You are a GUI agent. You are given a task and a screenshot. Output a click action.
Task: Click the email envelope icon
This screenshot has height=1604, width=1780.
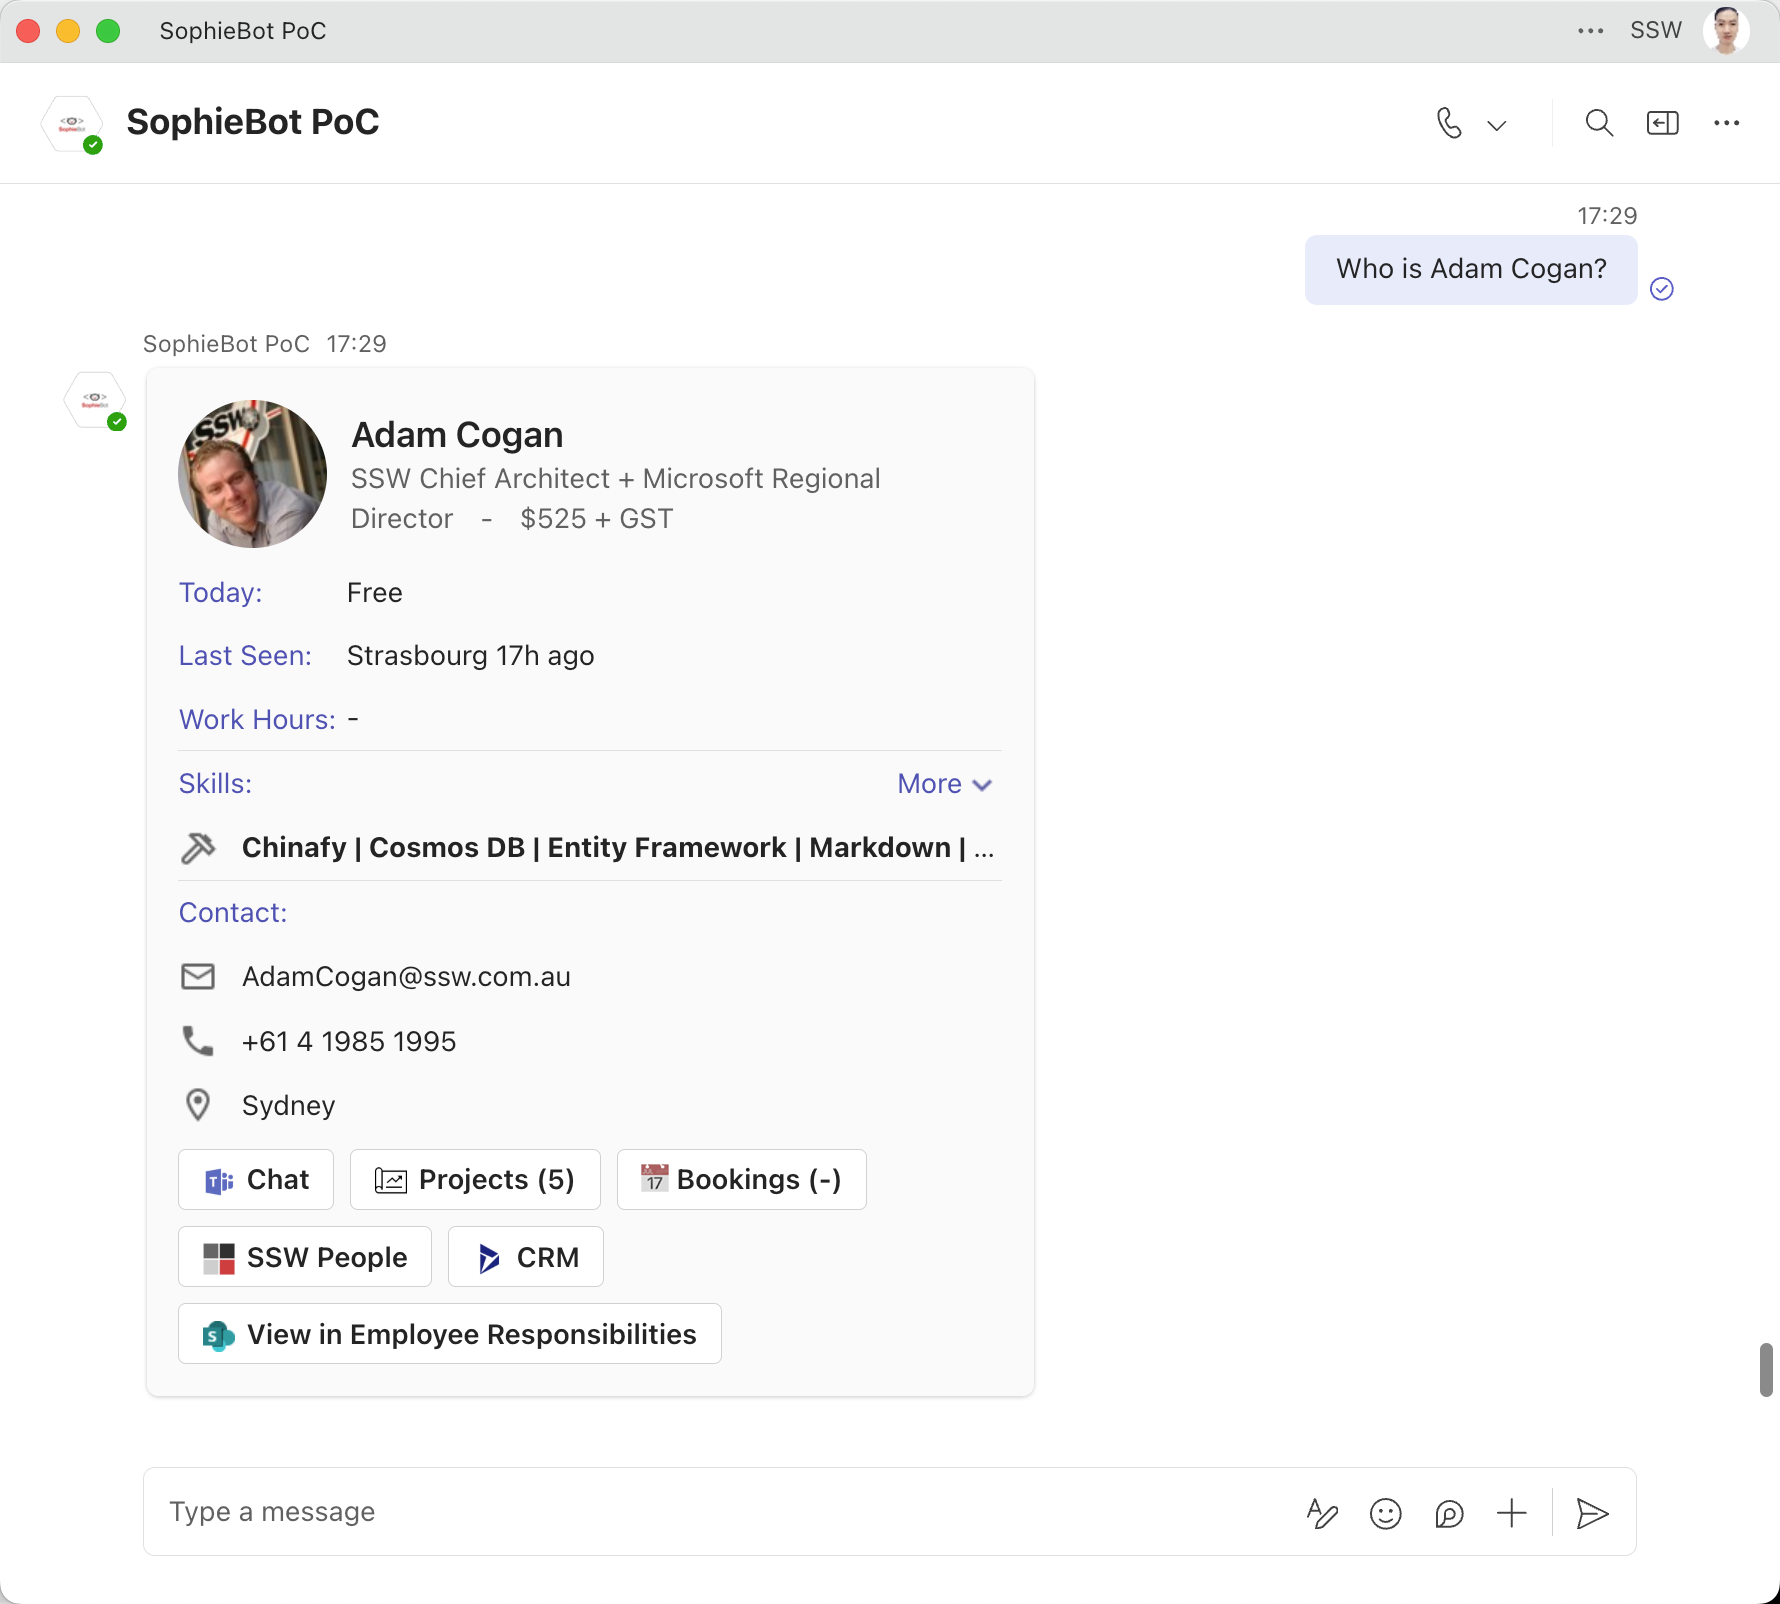pos(198,976)
